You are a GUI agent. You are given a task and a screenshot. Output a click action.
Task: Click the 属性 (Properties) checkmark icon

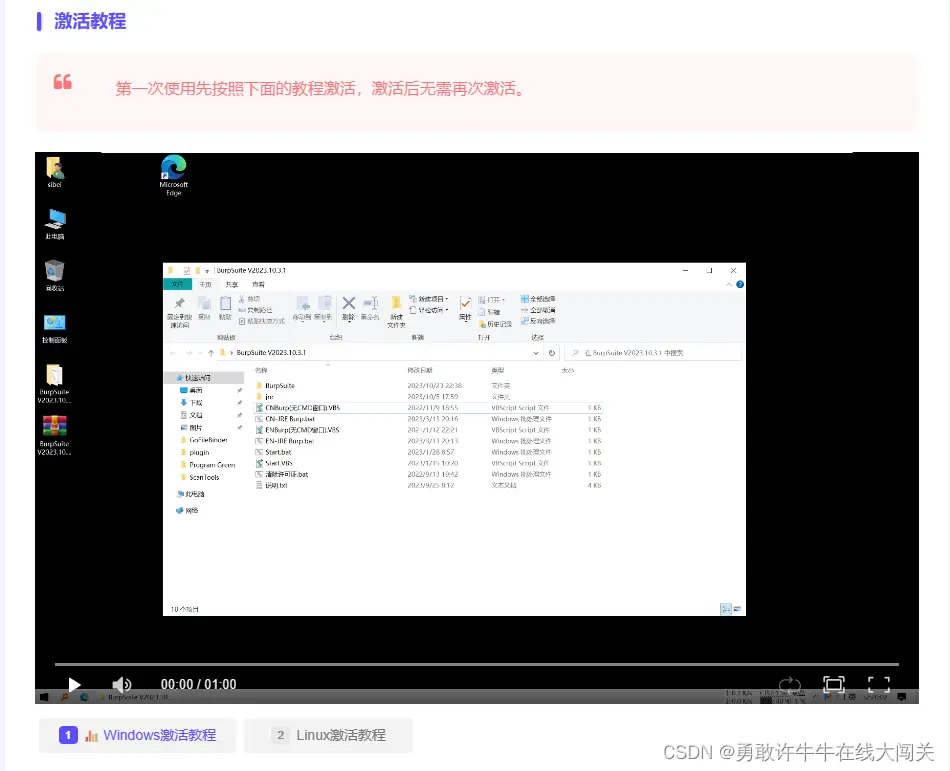(x=465, y=308)
